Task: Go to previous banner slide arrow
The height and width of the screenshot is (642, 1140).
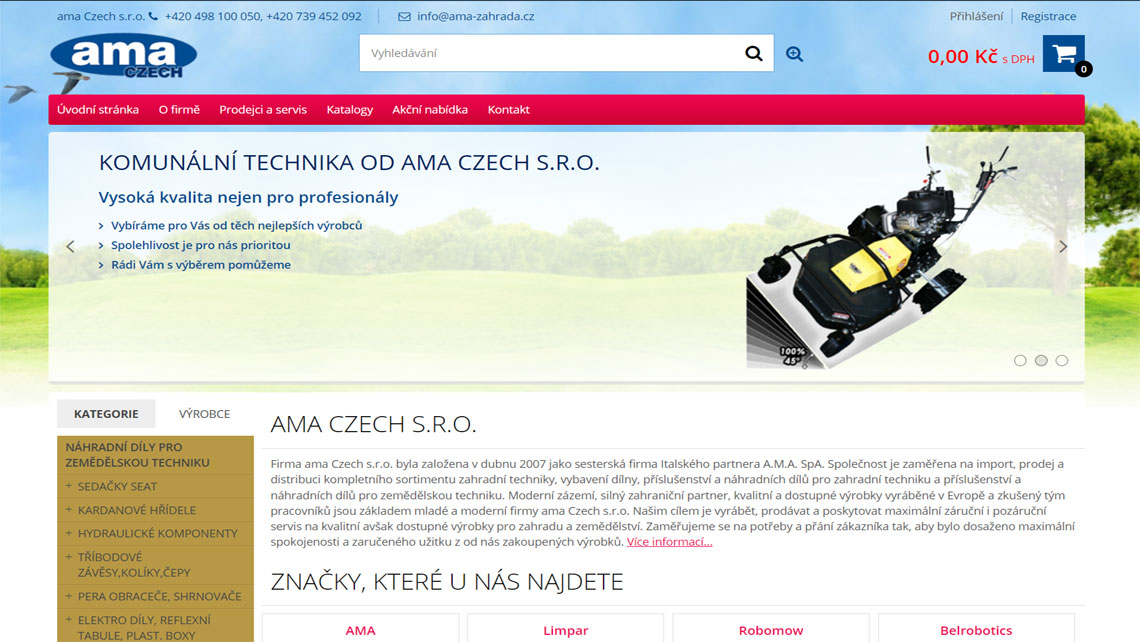Action: coord(71,246)
